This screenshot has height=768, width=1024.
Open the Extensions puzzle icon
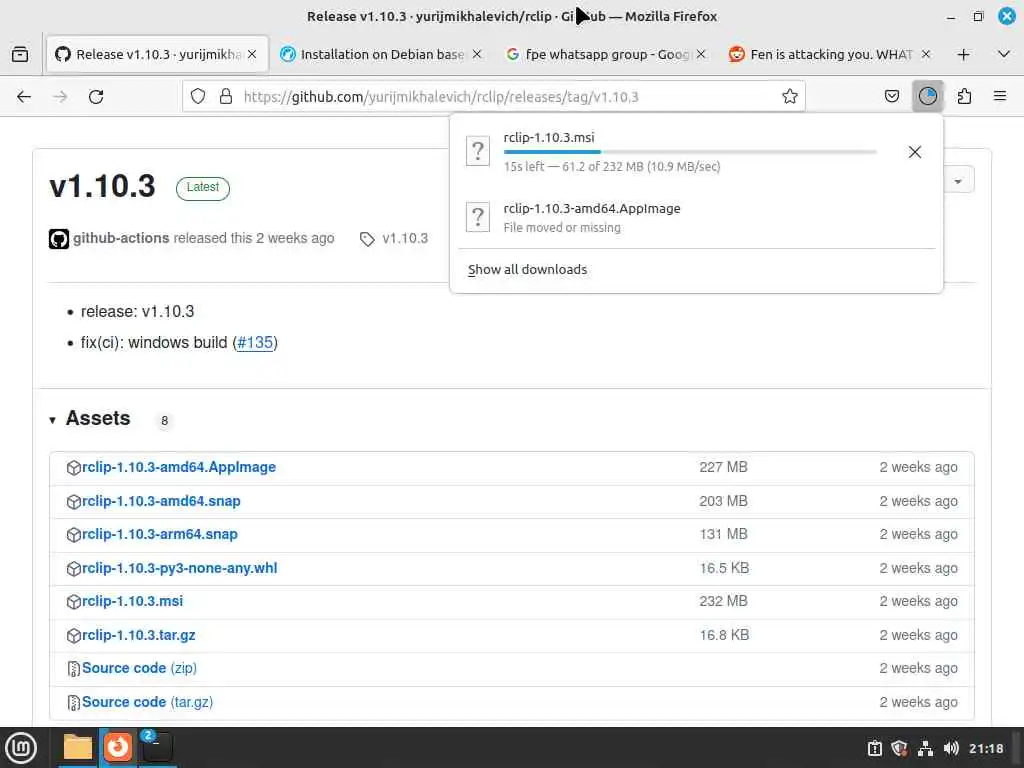click(964, 97)
